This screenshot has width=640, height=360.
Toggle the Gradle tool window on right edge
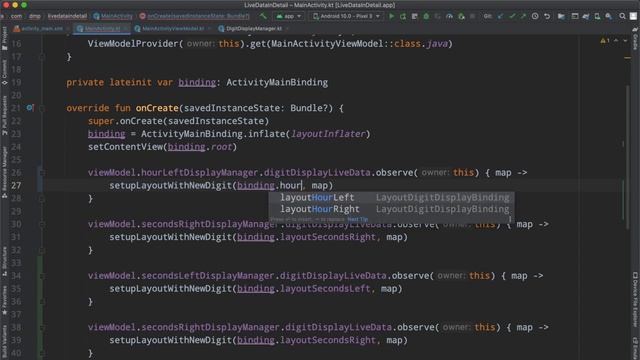pyautogui.click(x=635, y=38)
